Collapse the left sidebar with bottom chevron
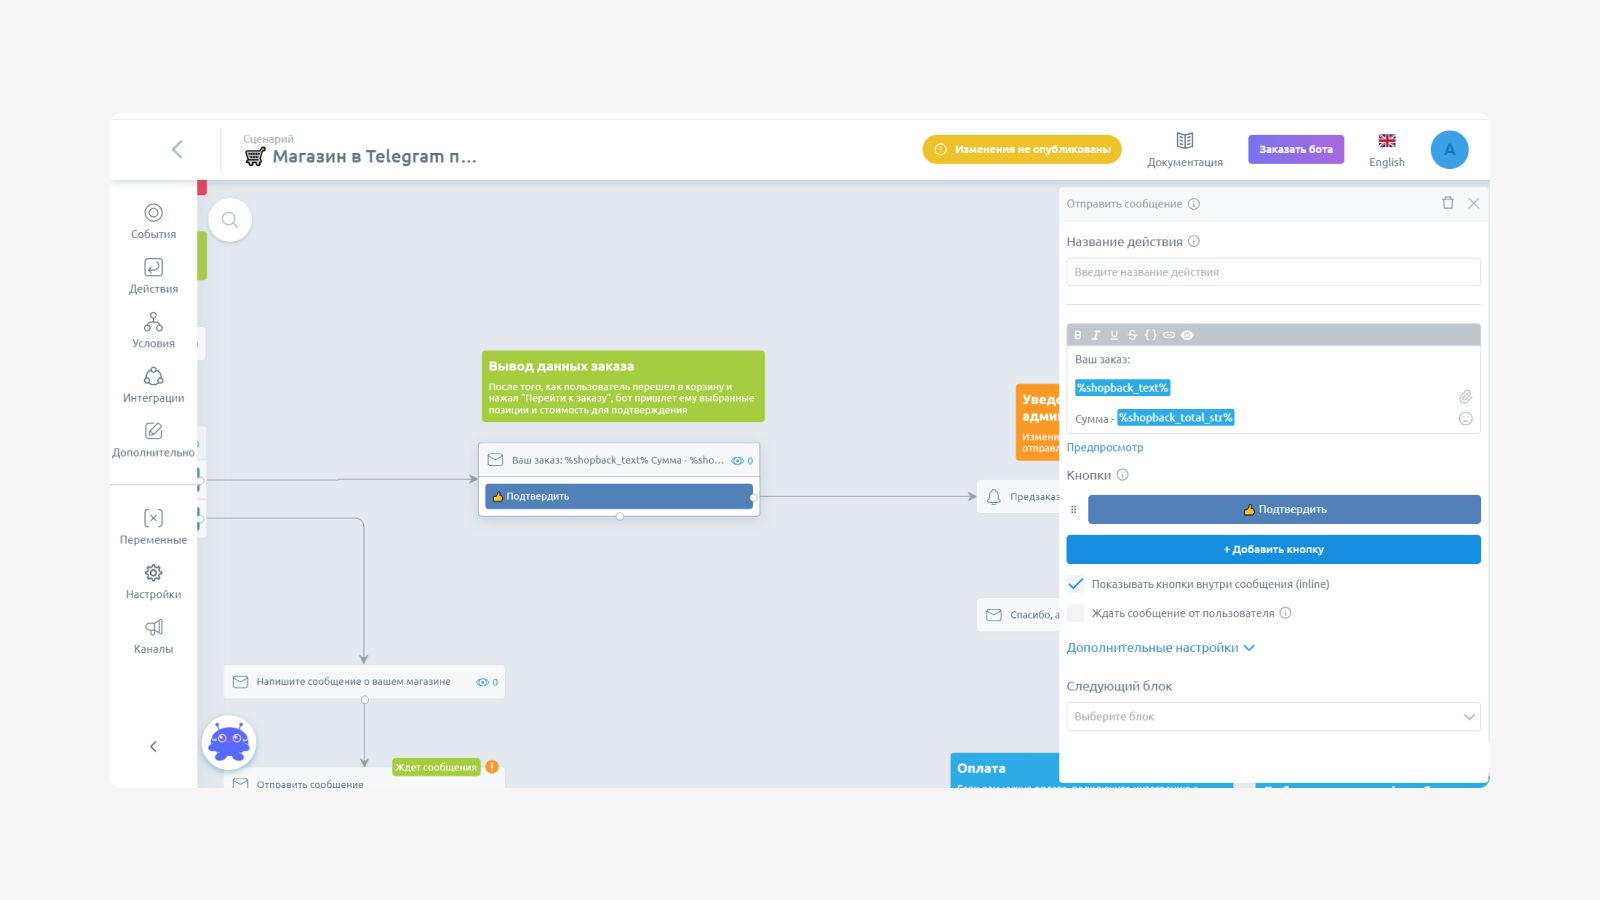 [153, 746]
